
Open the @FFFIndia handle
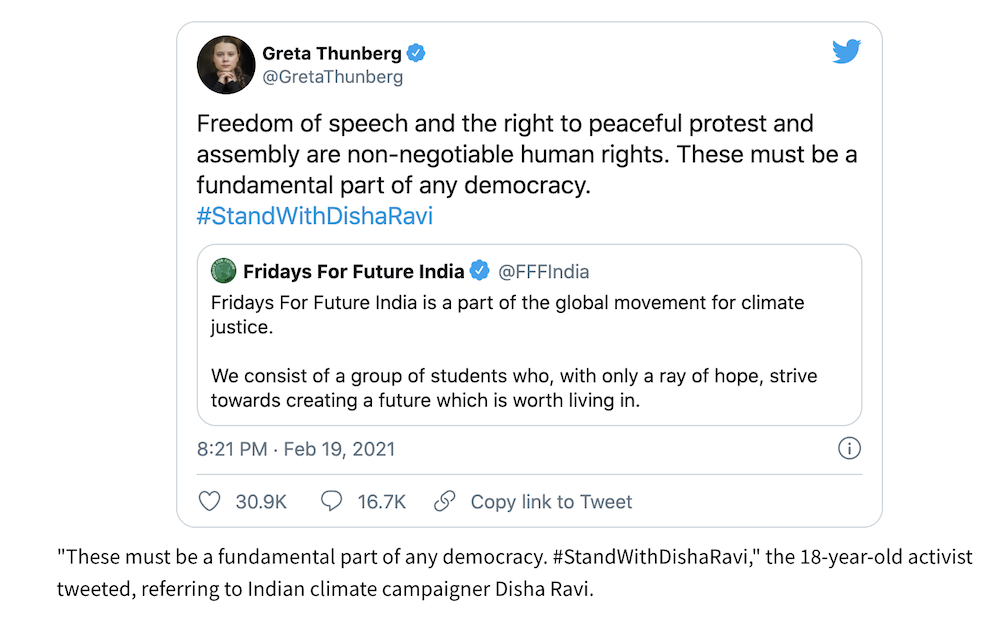click(543, 272)
